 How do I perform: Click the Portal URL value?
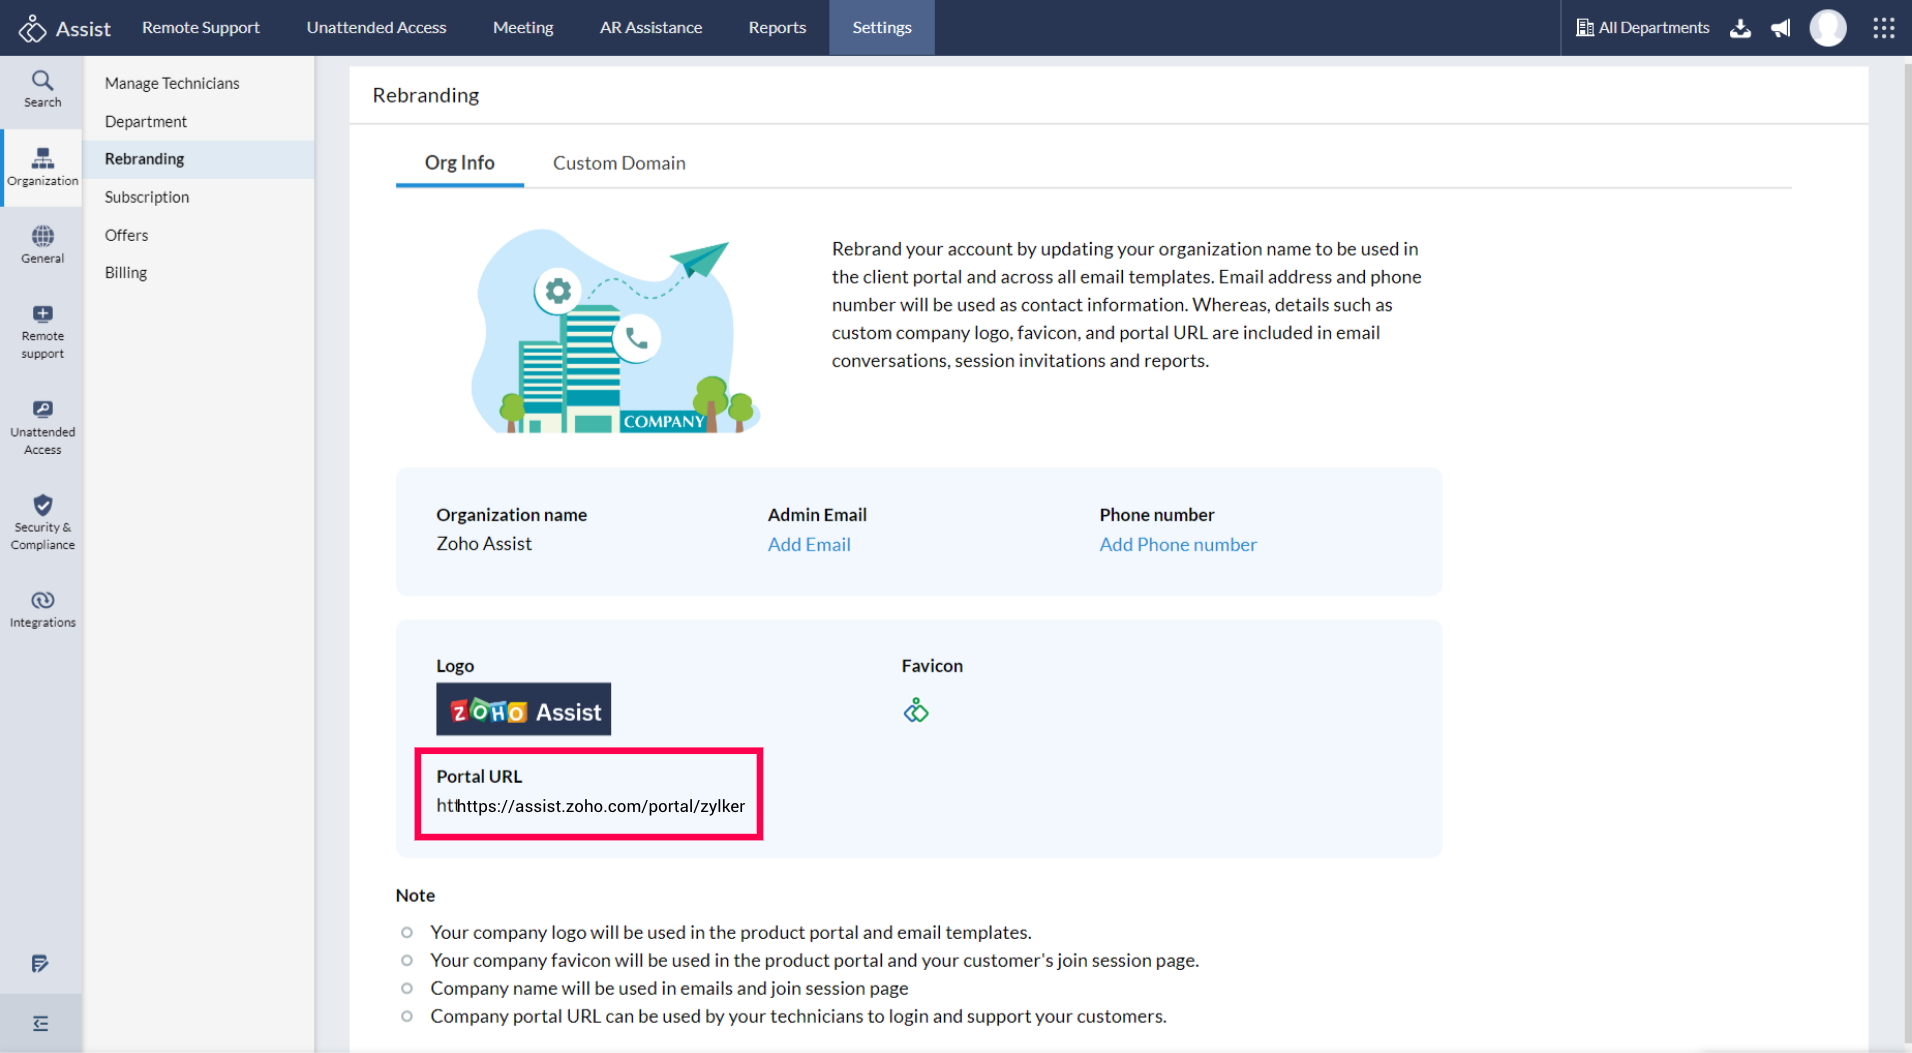click(x=591, y=806)
